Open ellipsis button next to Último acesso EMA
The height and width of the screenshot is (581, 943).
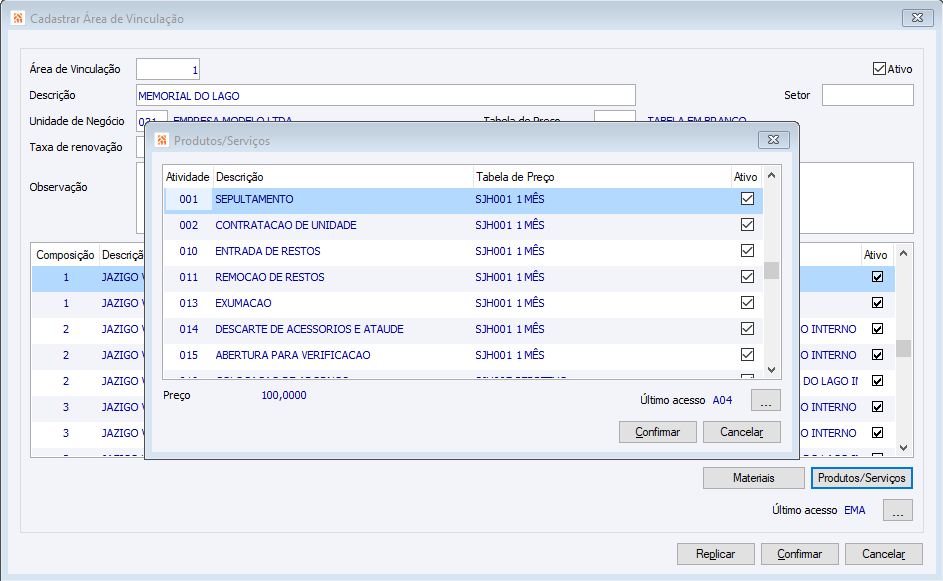pyautogui.click(x=898, y=510)
